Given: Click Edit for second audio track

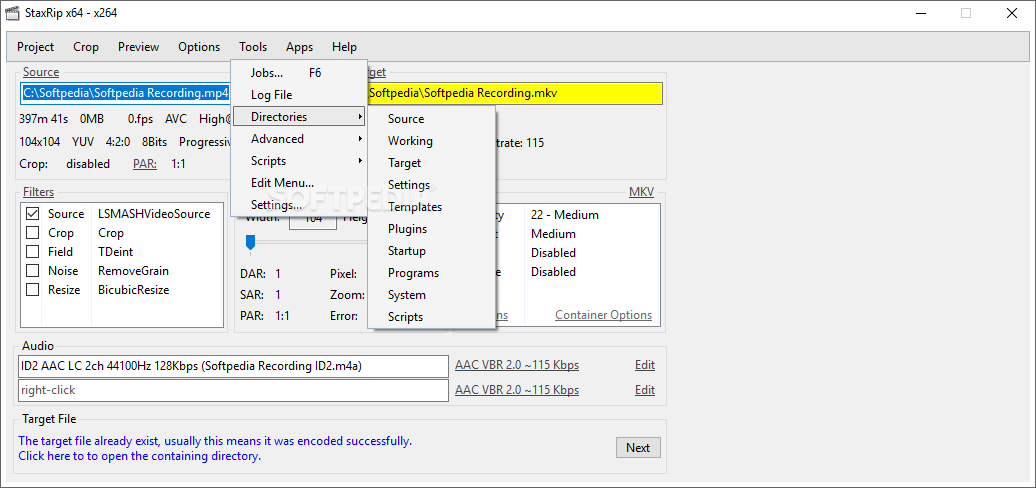Looking at the screenshot, I should point(645,390).
